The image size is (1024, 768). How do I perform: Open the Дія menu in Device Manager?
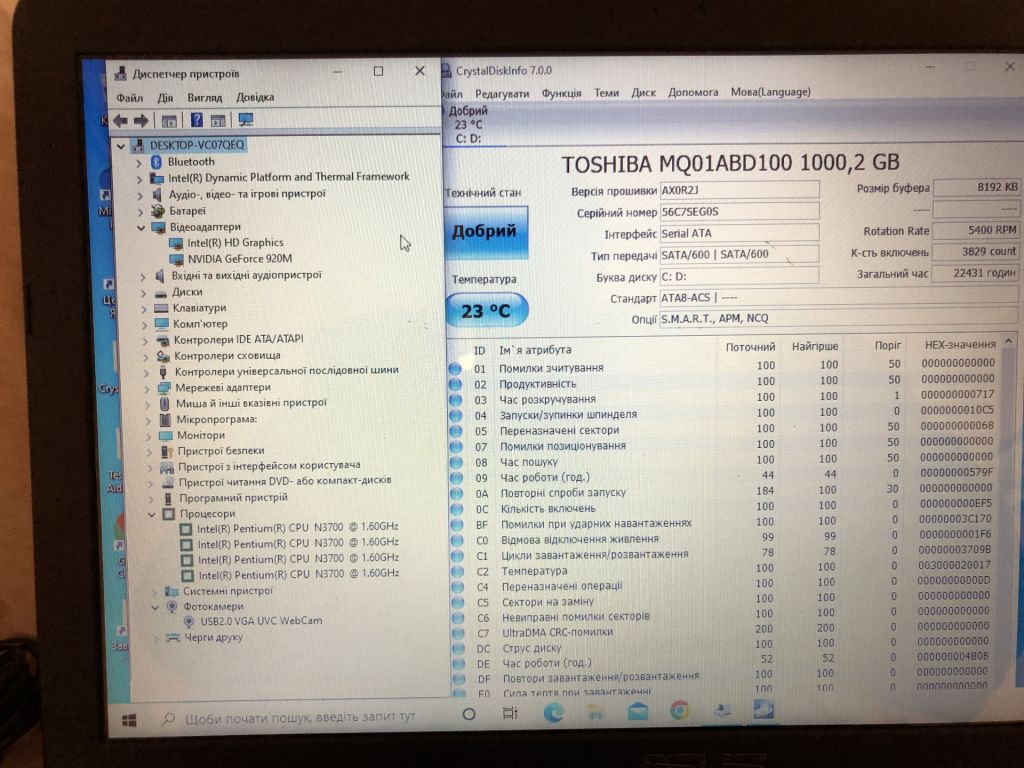point(165,98)
